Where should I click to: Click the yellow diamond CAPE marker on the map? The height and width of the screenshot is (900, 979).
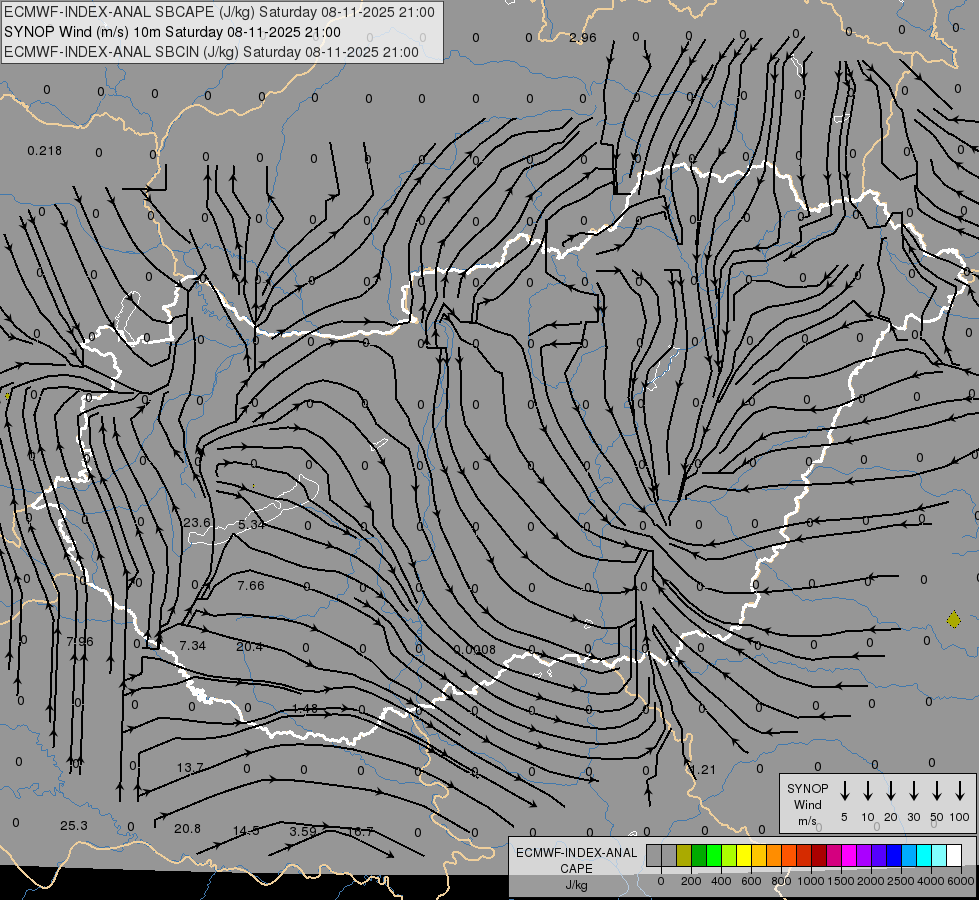[953, 620]
